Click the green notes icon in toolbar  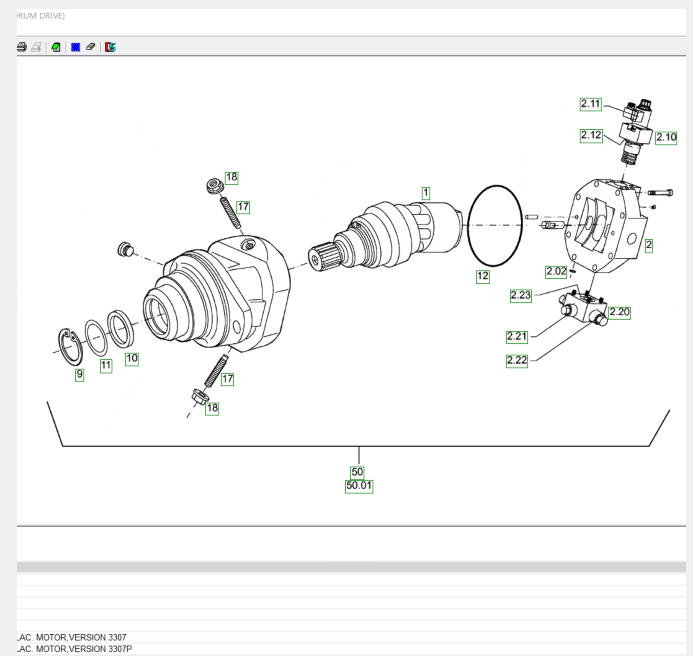(56, 47)
